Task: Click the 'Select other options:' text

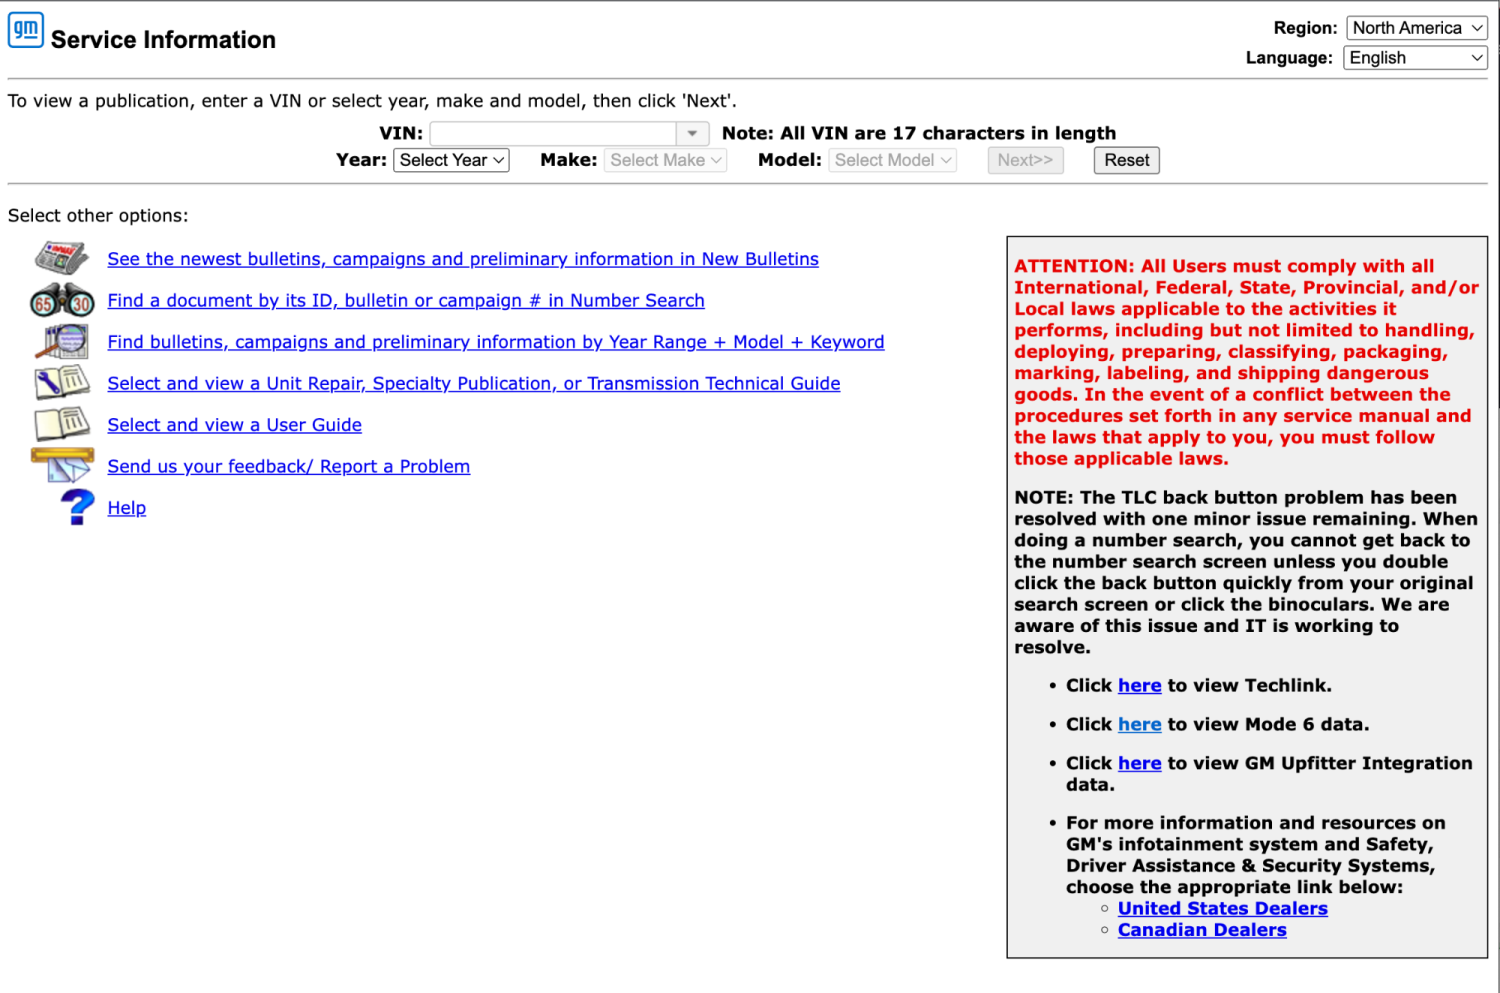Action: point(98,216)
